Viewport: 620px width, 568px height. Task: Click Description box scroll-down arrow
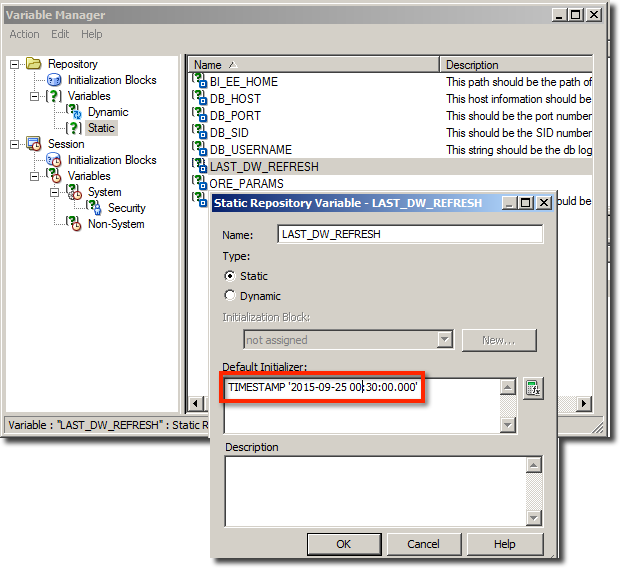(x=534, y=518)
